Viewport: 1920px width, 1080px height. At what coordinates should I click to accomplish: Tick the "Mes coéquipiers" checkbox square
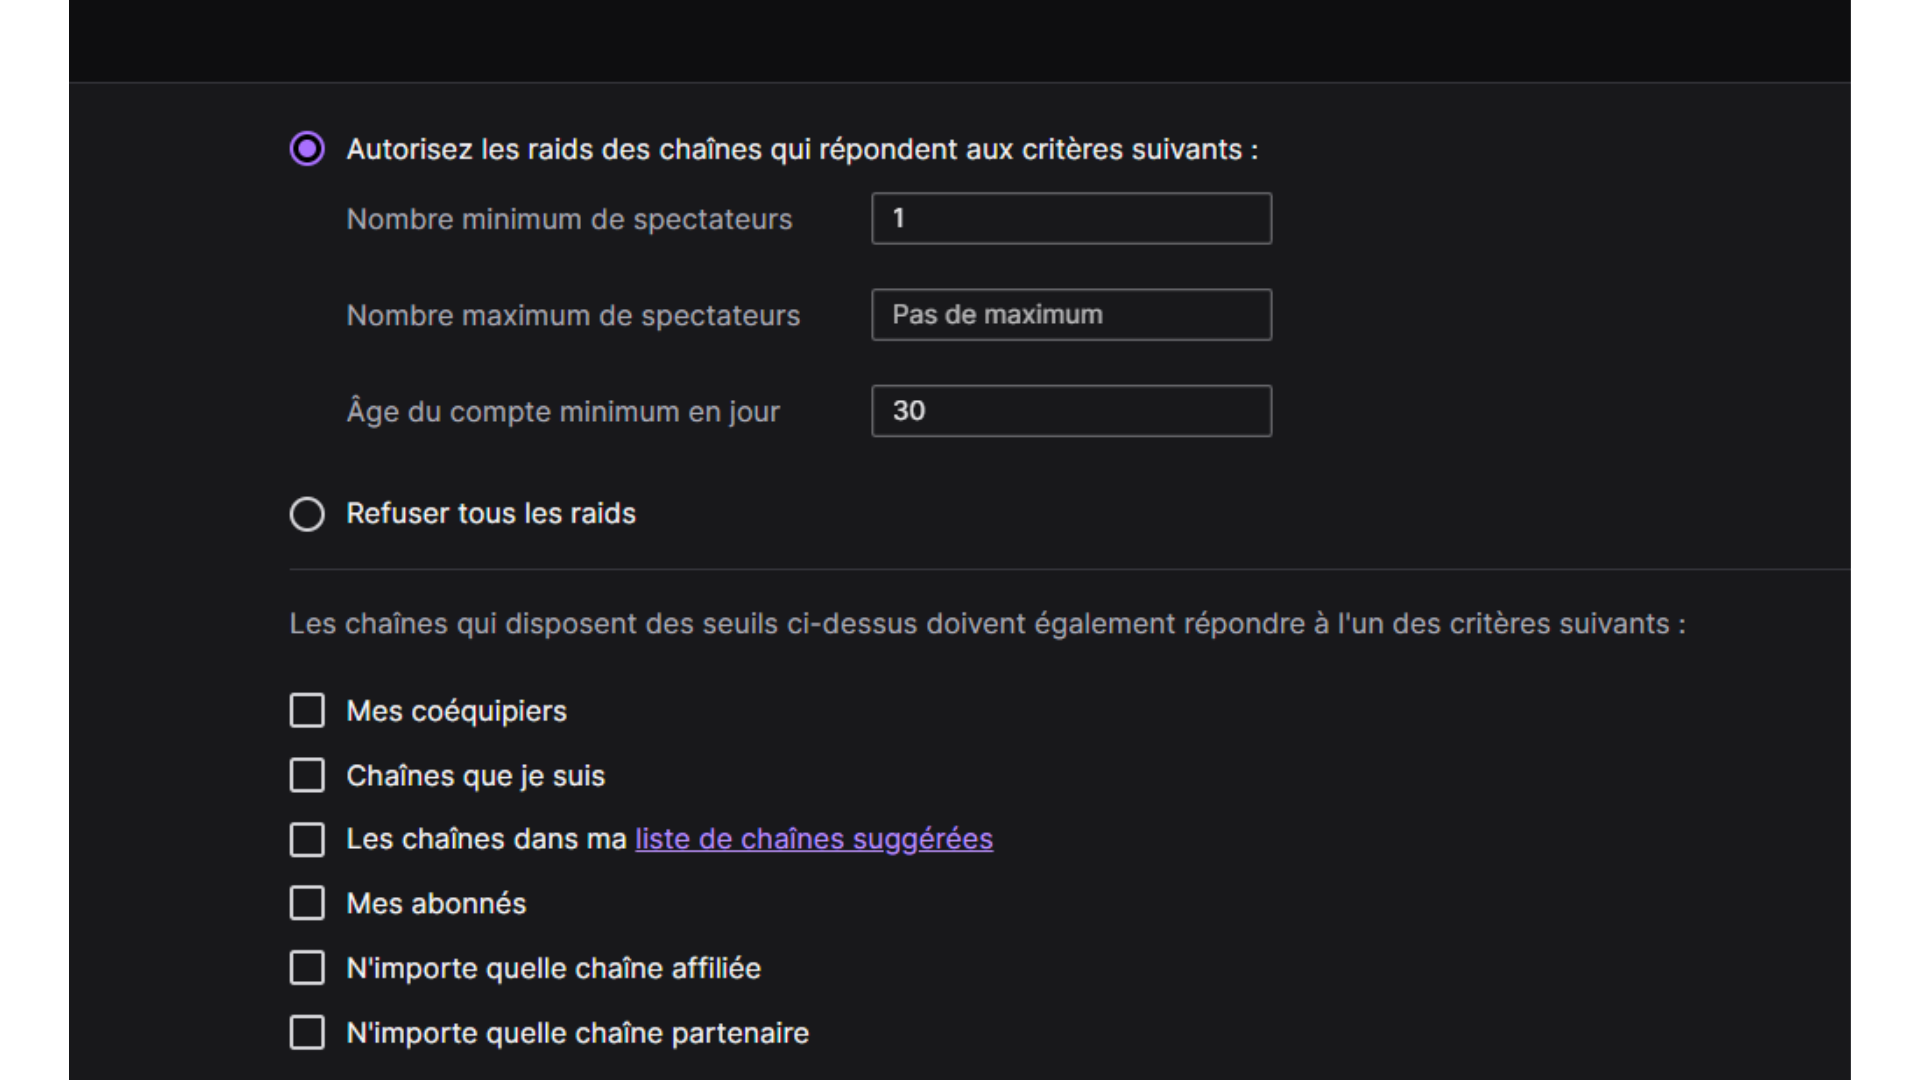(307, 711)
